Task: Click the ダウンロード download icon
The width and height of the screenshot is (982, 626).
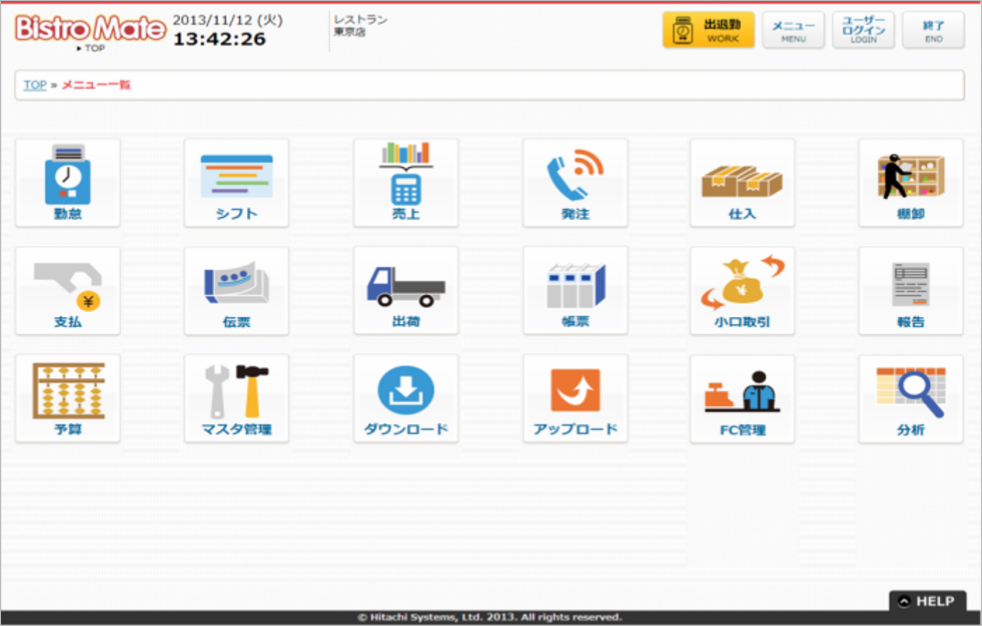Action: click(406, 399)
